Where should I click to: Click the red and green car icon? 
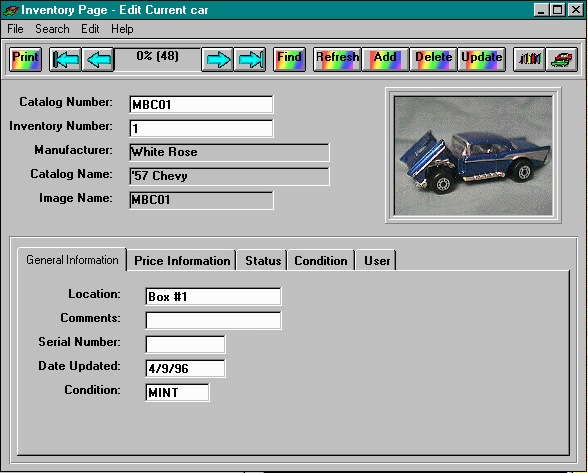point(562,59)
